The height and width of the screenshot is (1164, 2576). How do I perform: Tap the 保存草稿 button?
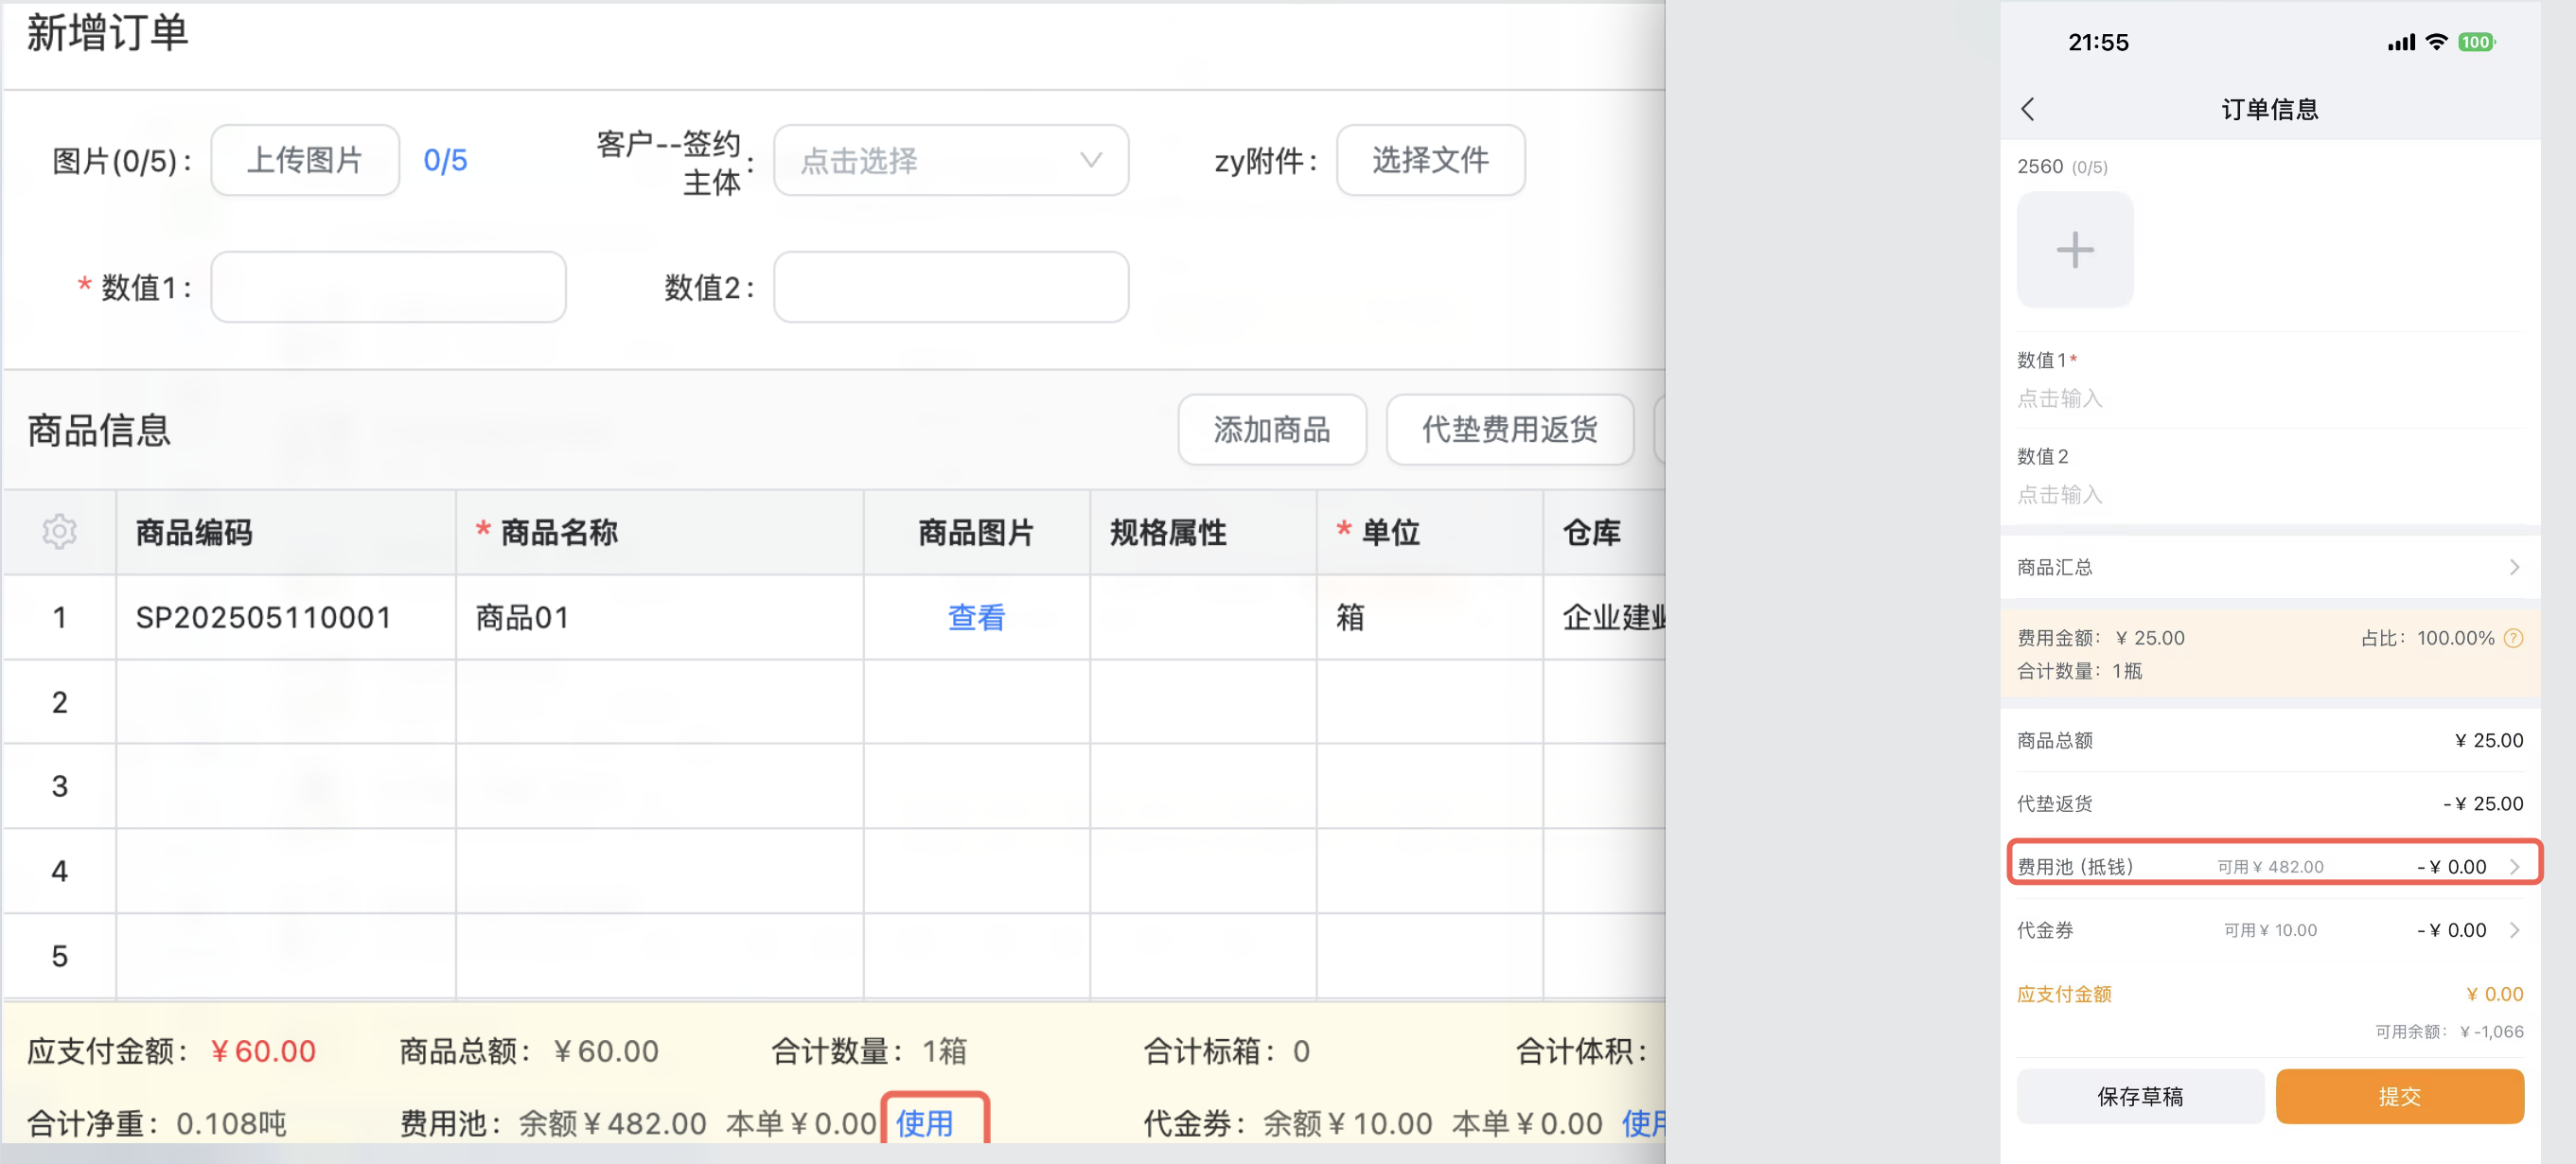coord(2140,1096)
